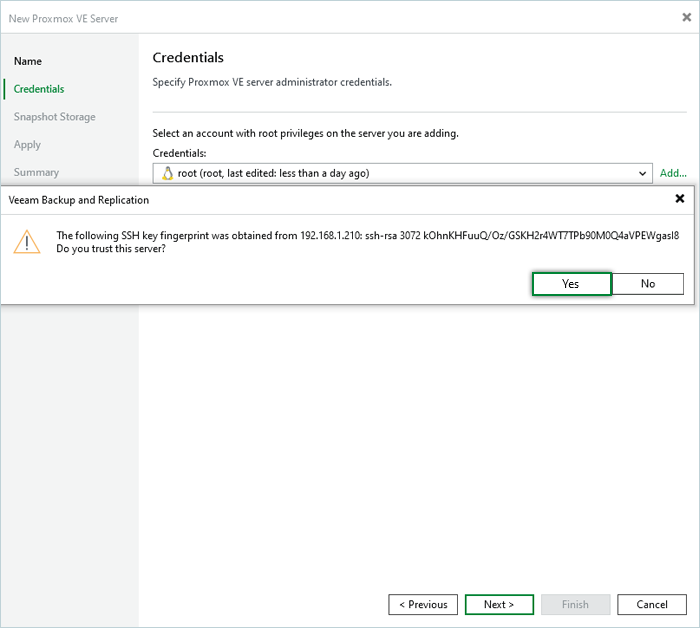Click the Linux penguin icon beside root
The width and height of the screenshot is (700, 628).
tap(166, 173)
